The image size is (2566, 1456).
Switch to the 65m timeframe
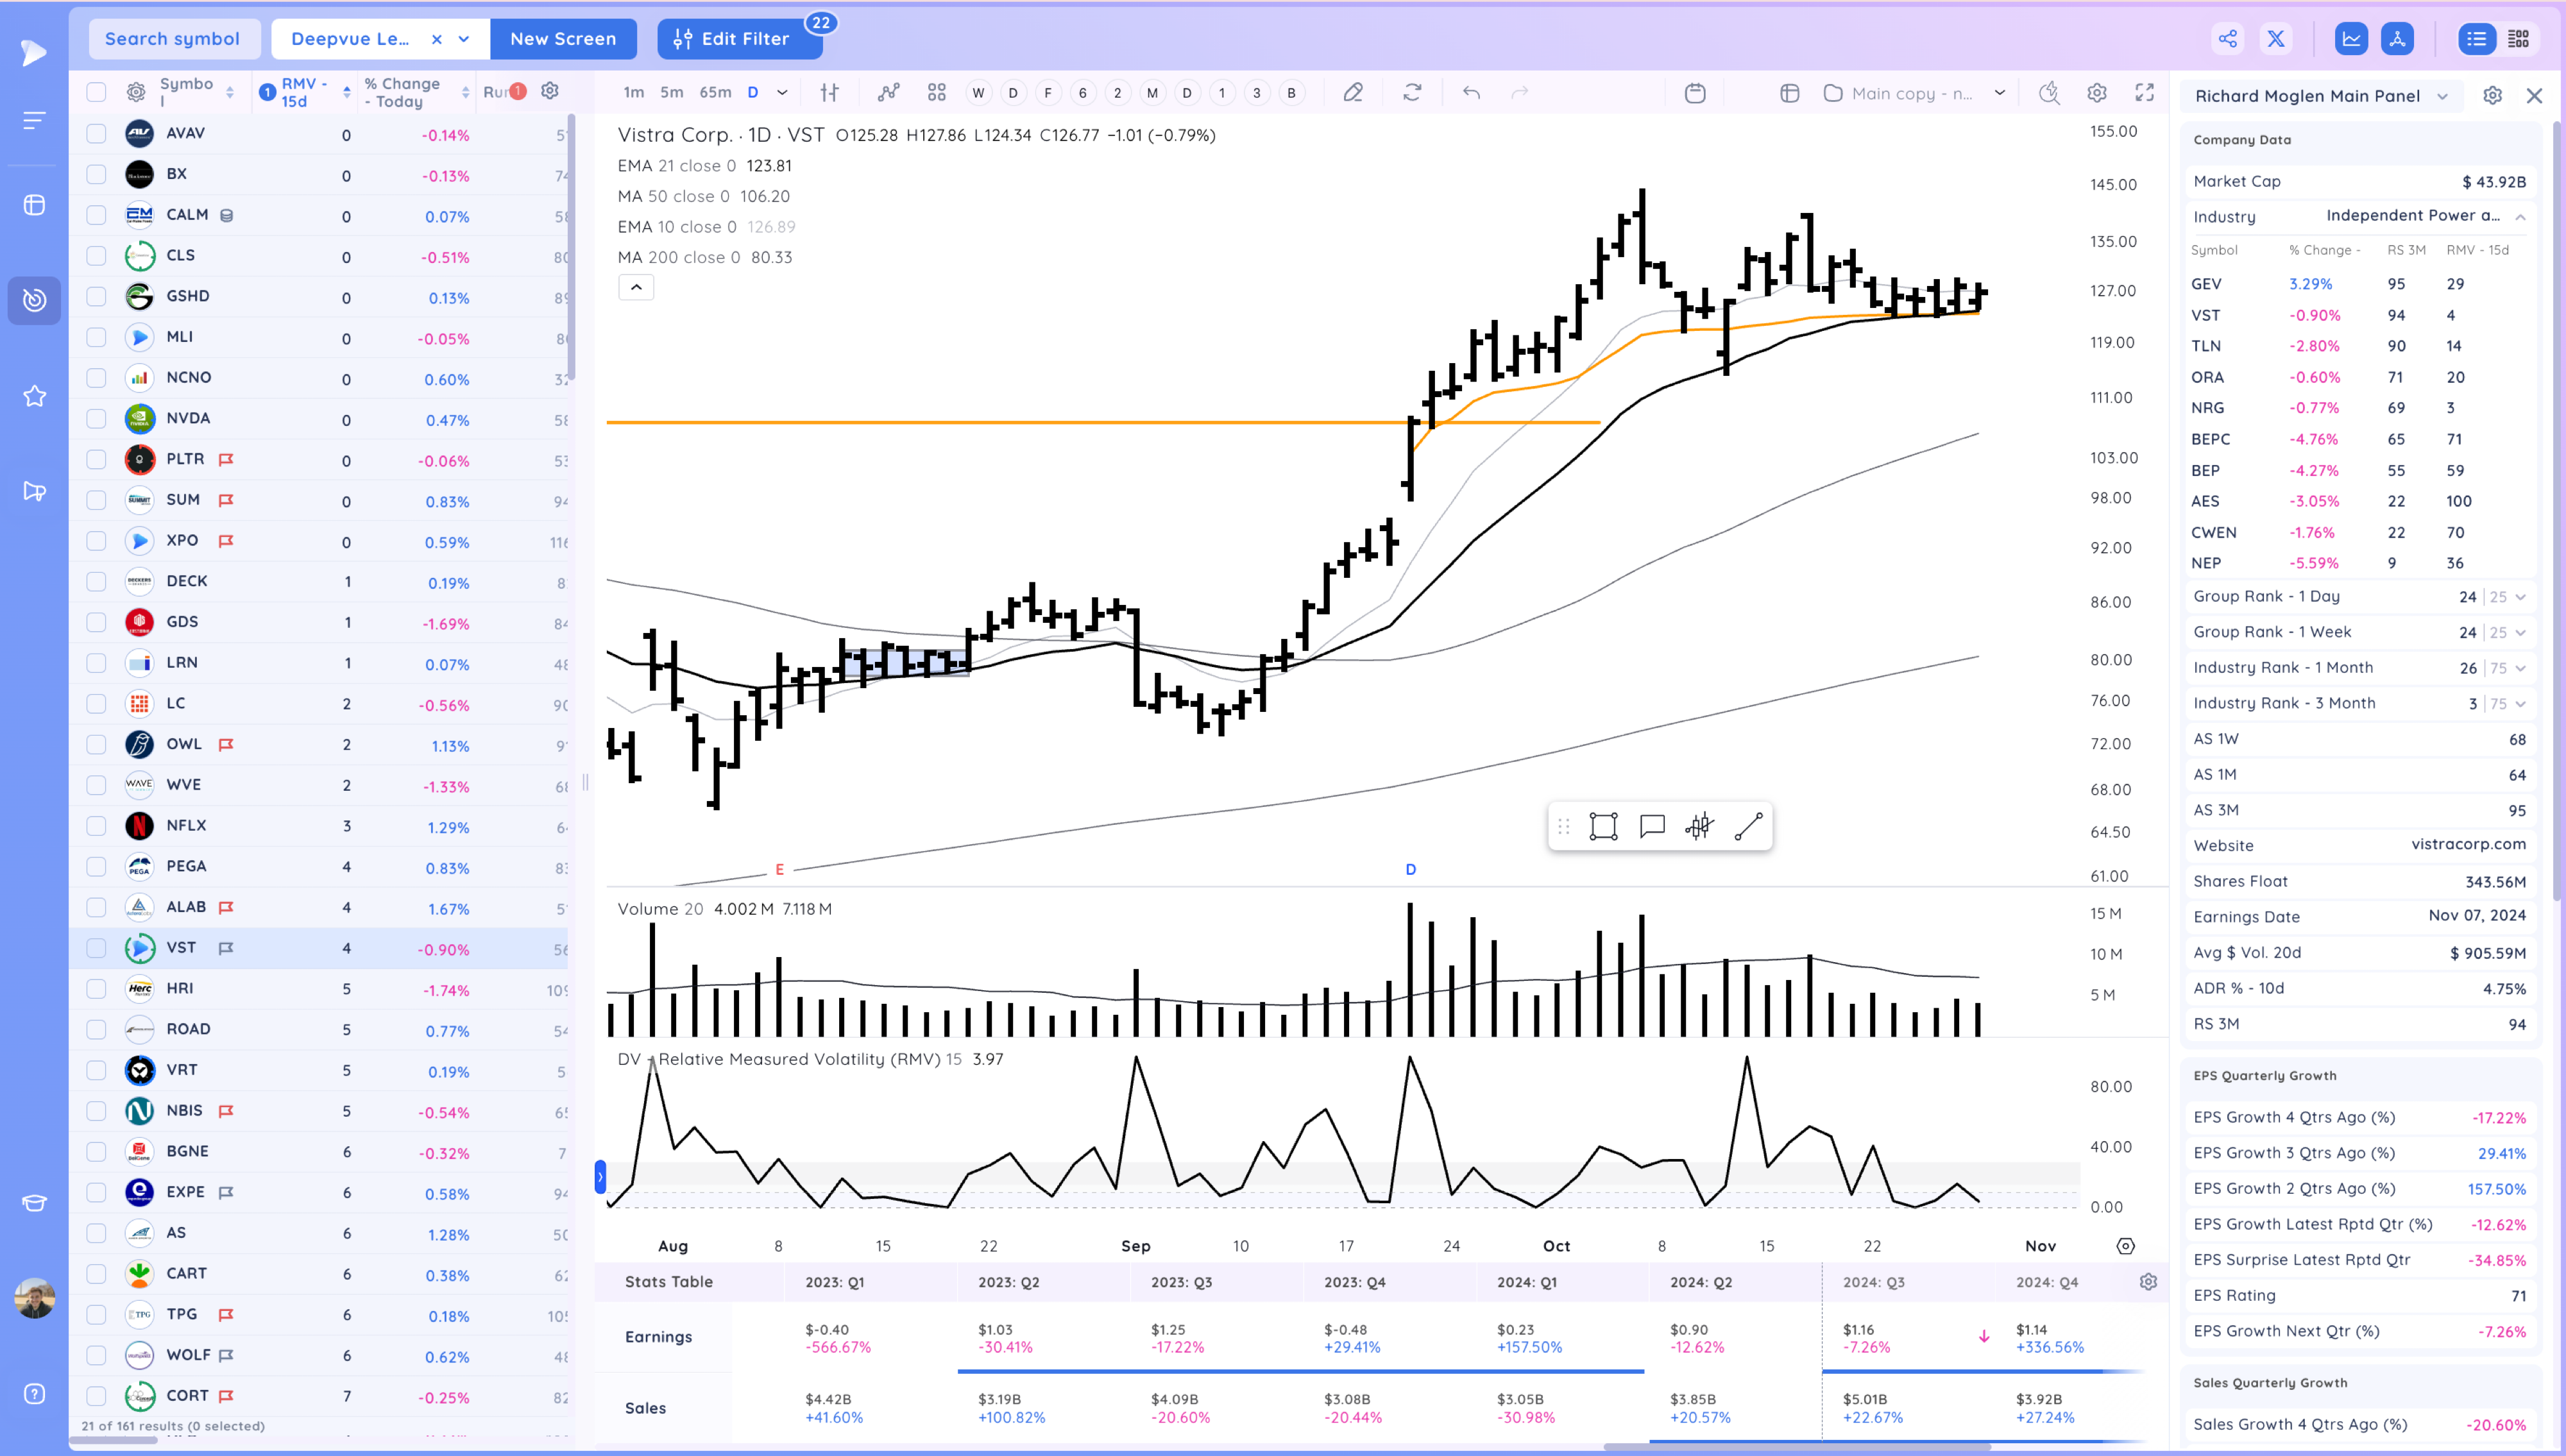(714, 92)
